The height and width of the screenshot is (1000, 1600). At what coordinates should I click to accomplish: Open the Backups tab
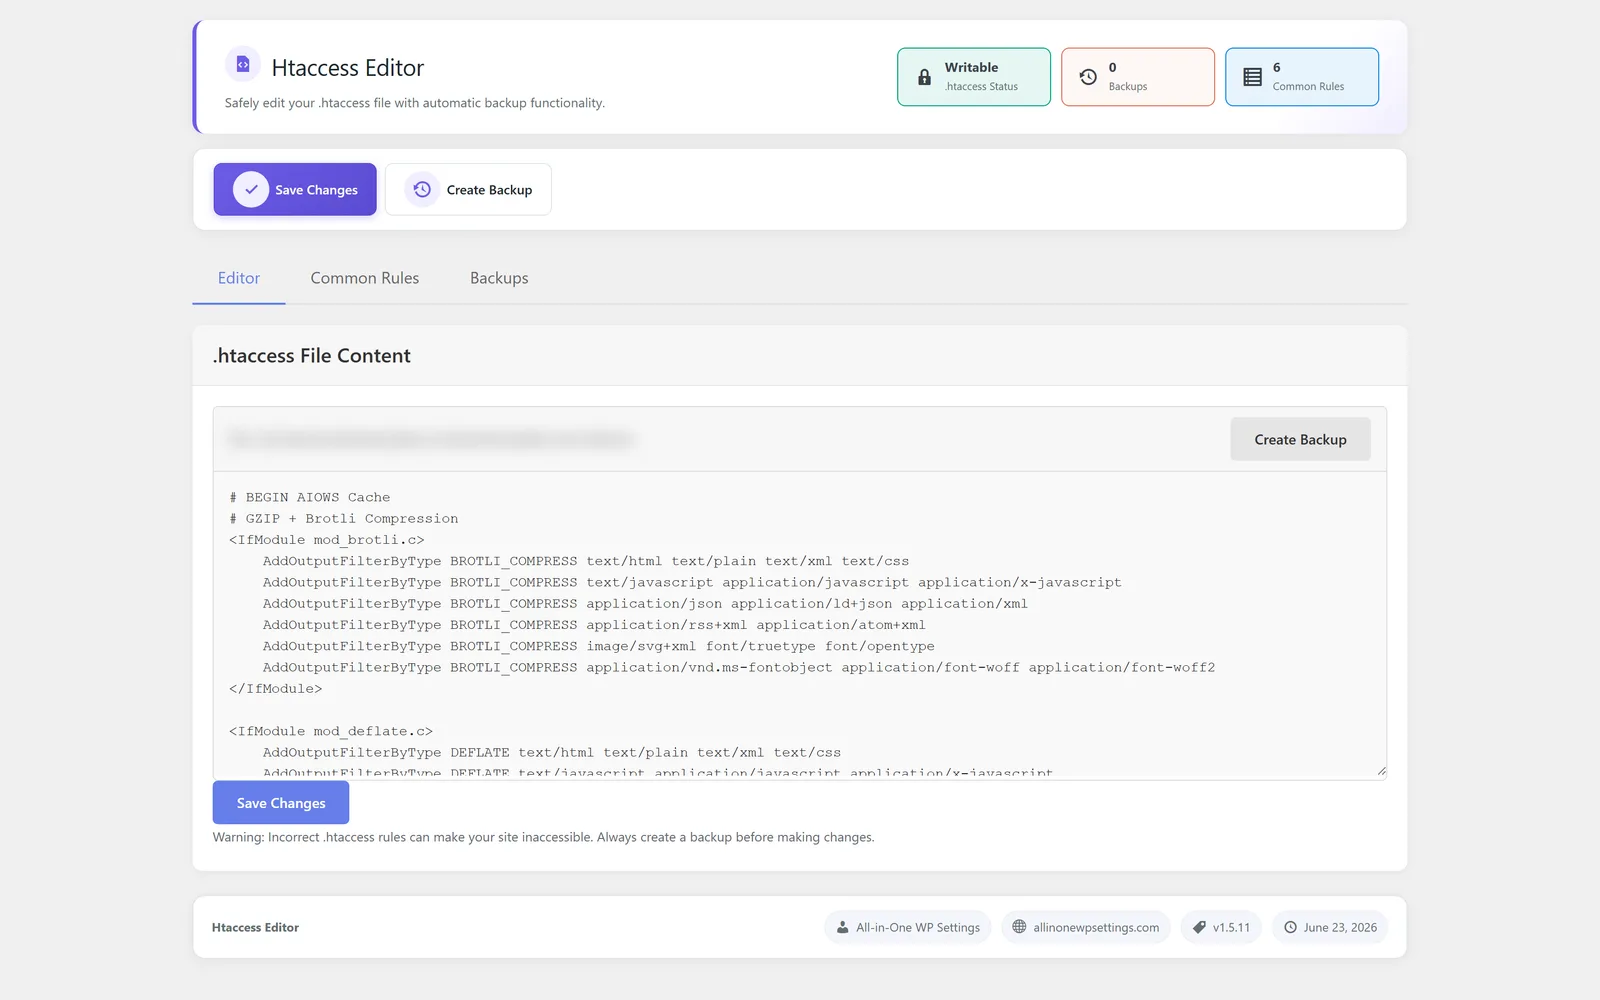[499, 278]
